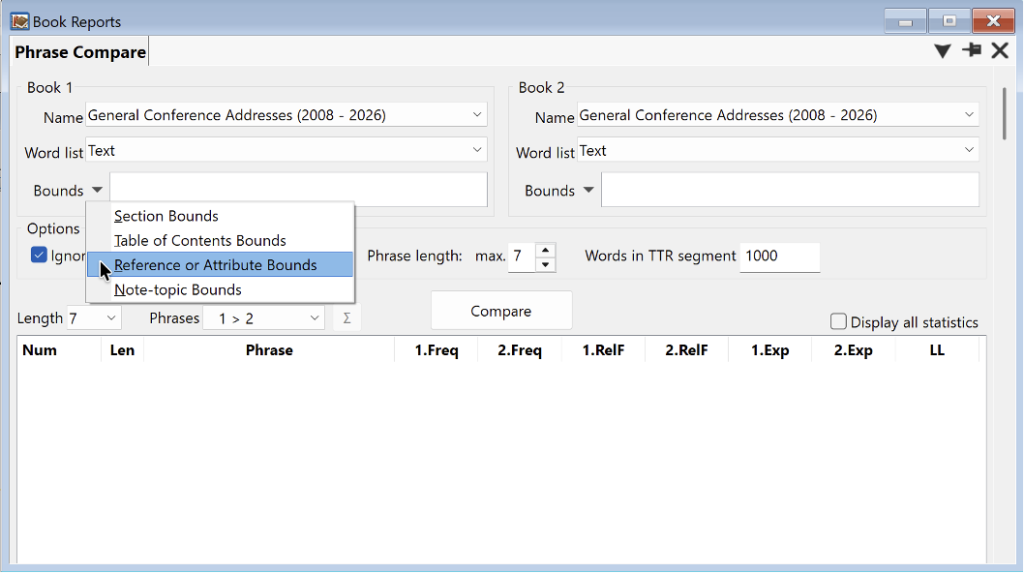Select Reference or Attribute Bounds
The width and height of the screenshot is (1024, 573).
tap(220, 265)
